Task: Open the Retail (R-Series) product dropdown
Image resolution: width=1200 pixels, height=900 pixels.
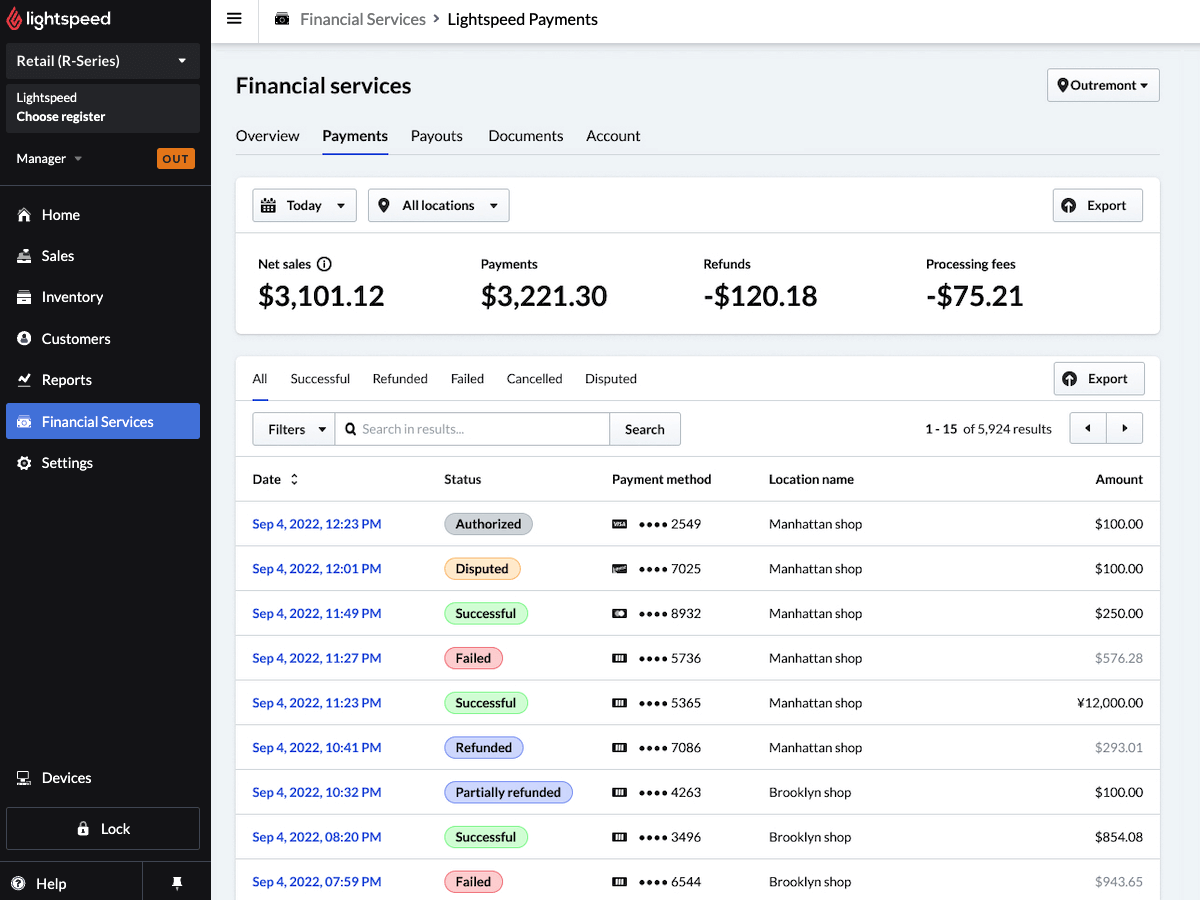Action: pyautogui.click(x=103, y=61)
